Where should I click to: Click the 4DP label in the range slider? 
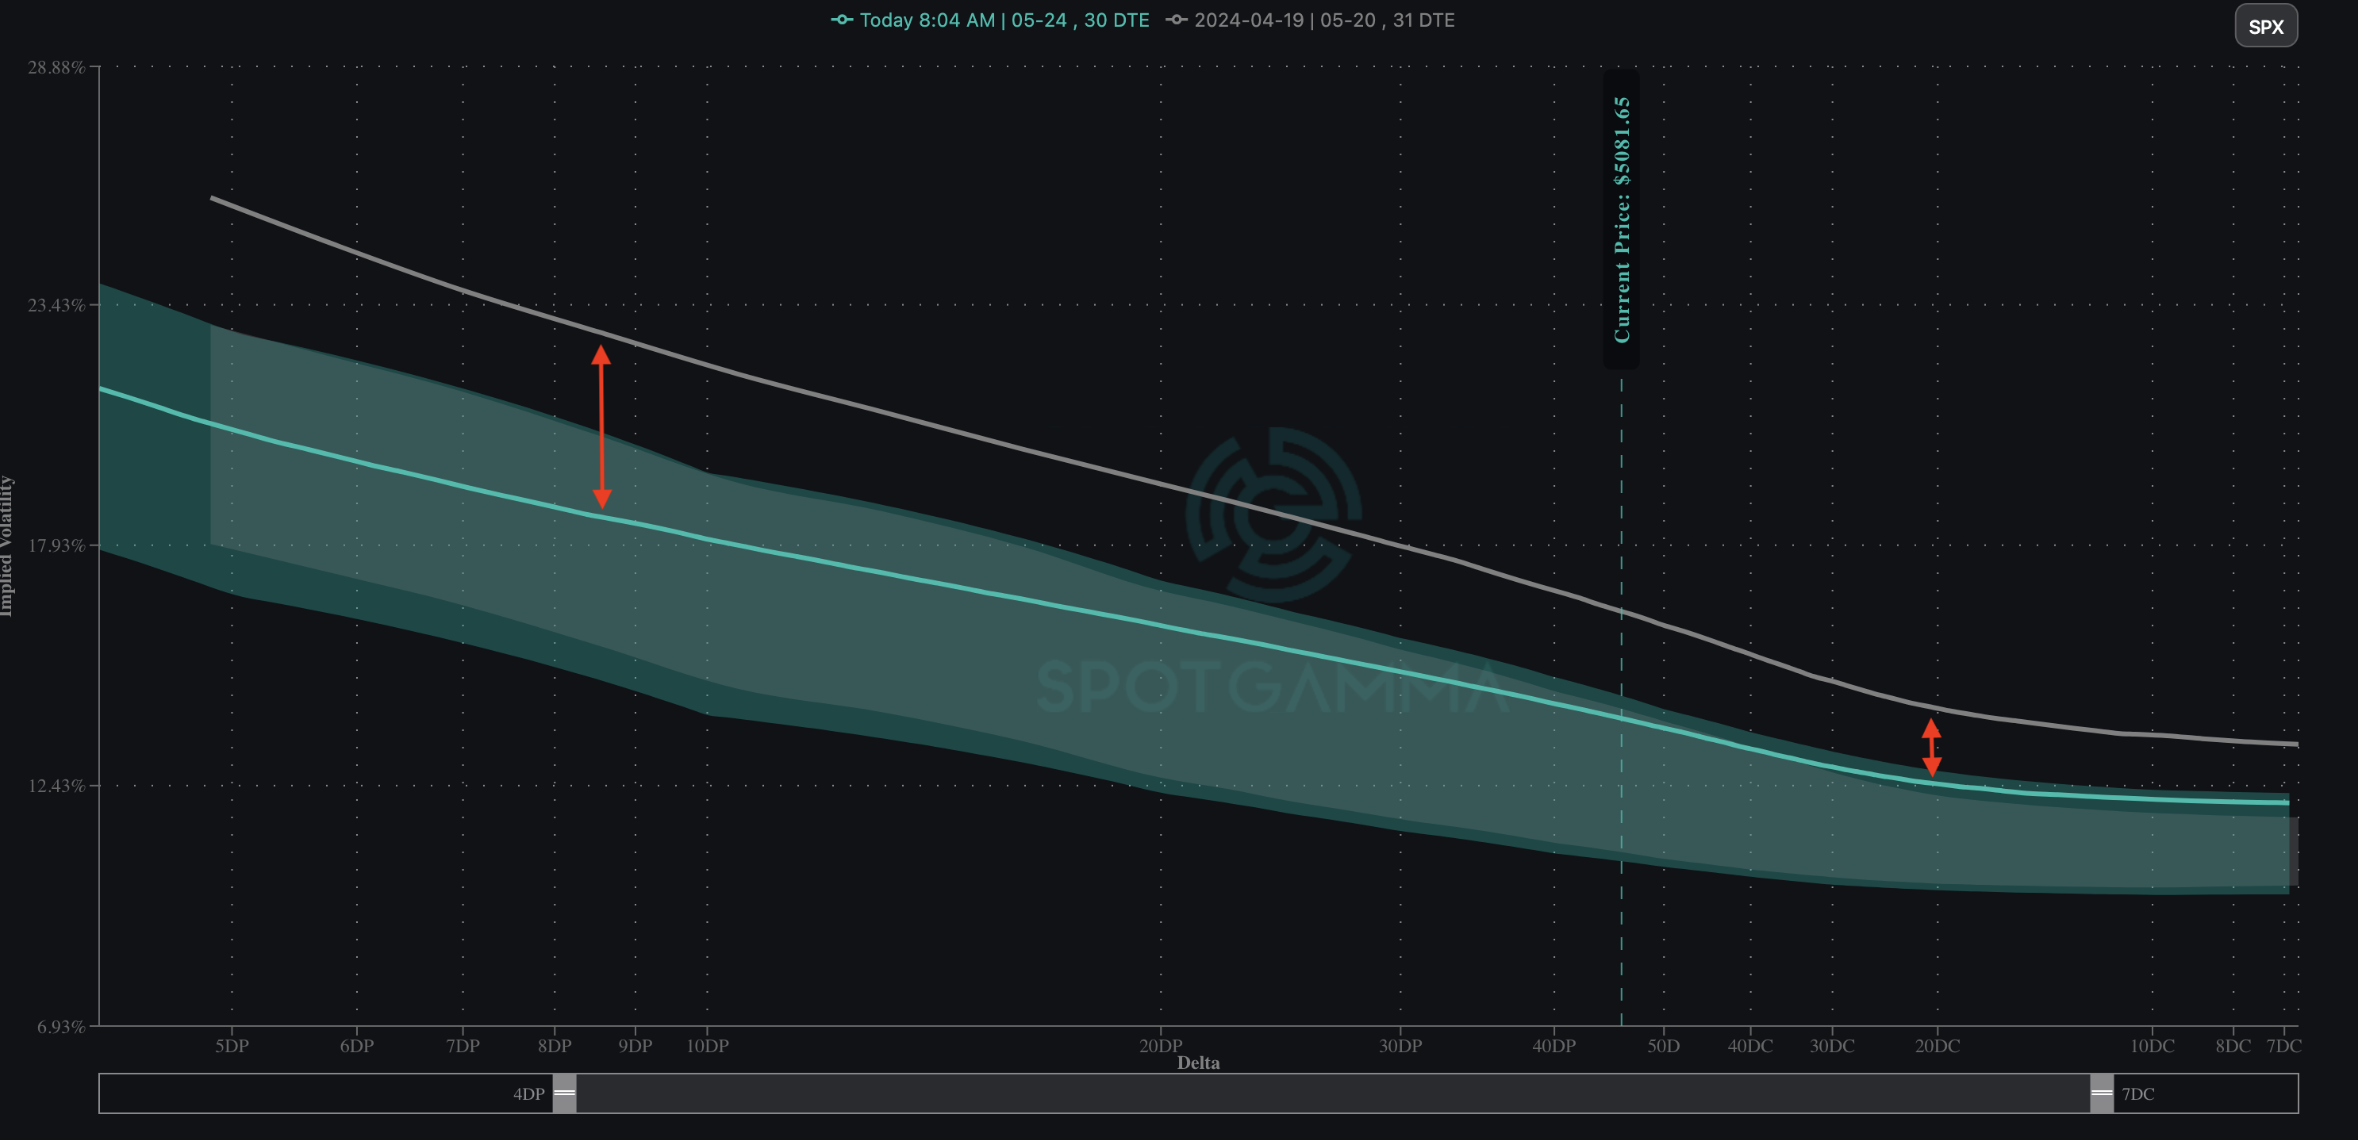(528, 1094)
